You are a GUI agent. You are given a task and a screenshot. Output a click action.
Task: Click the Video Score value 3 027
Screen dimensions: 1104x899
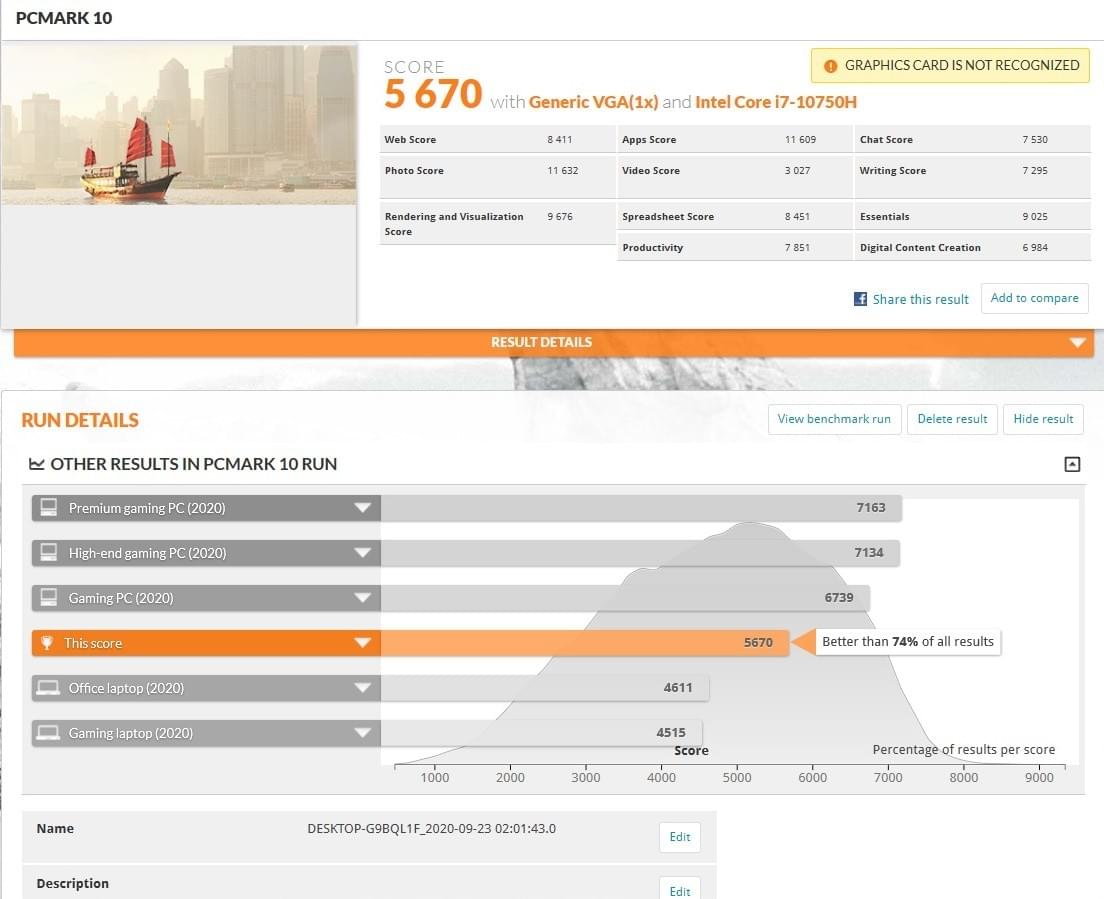pyautogui.click(x=797, y=170)
